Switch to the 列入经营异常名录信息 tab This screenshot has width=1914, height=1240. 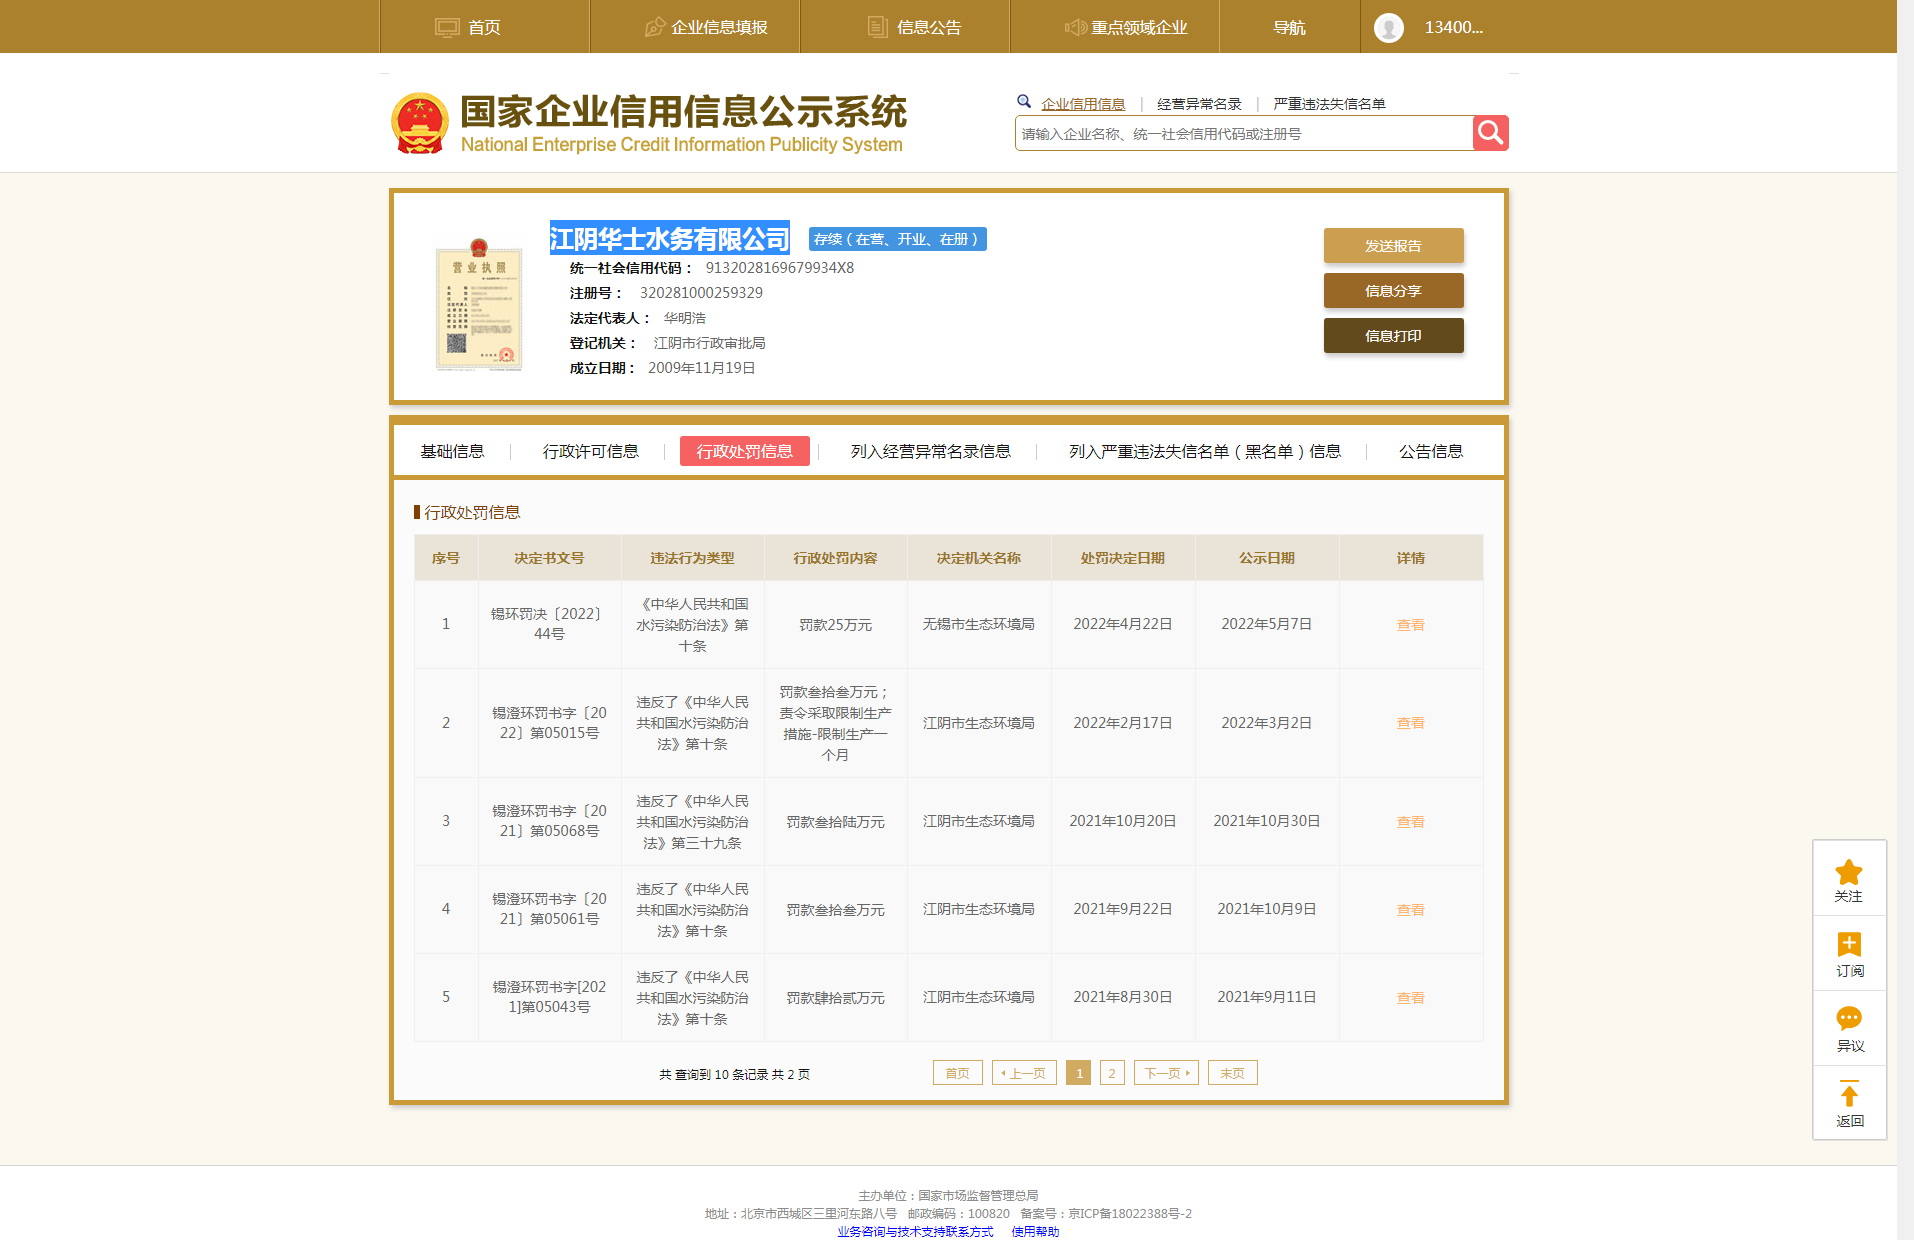[x=930, y=451]
